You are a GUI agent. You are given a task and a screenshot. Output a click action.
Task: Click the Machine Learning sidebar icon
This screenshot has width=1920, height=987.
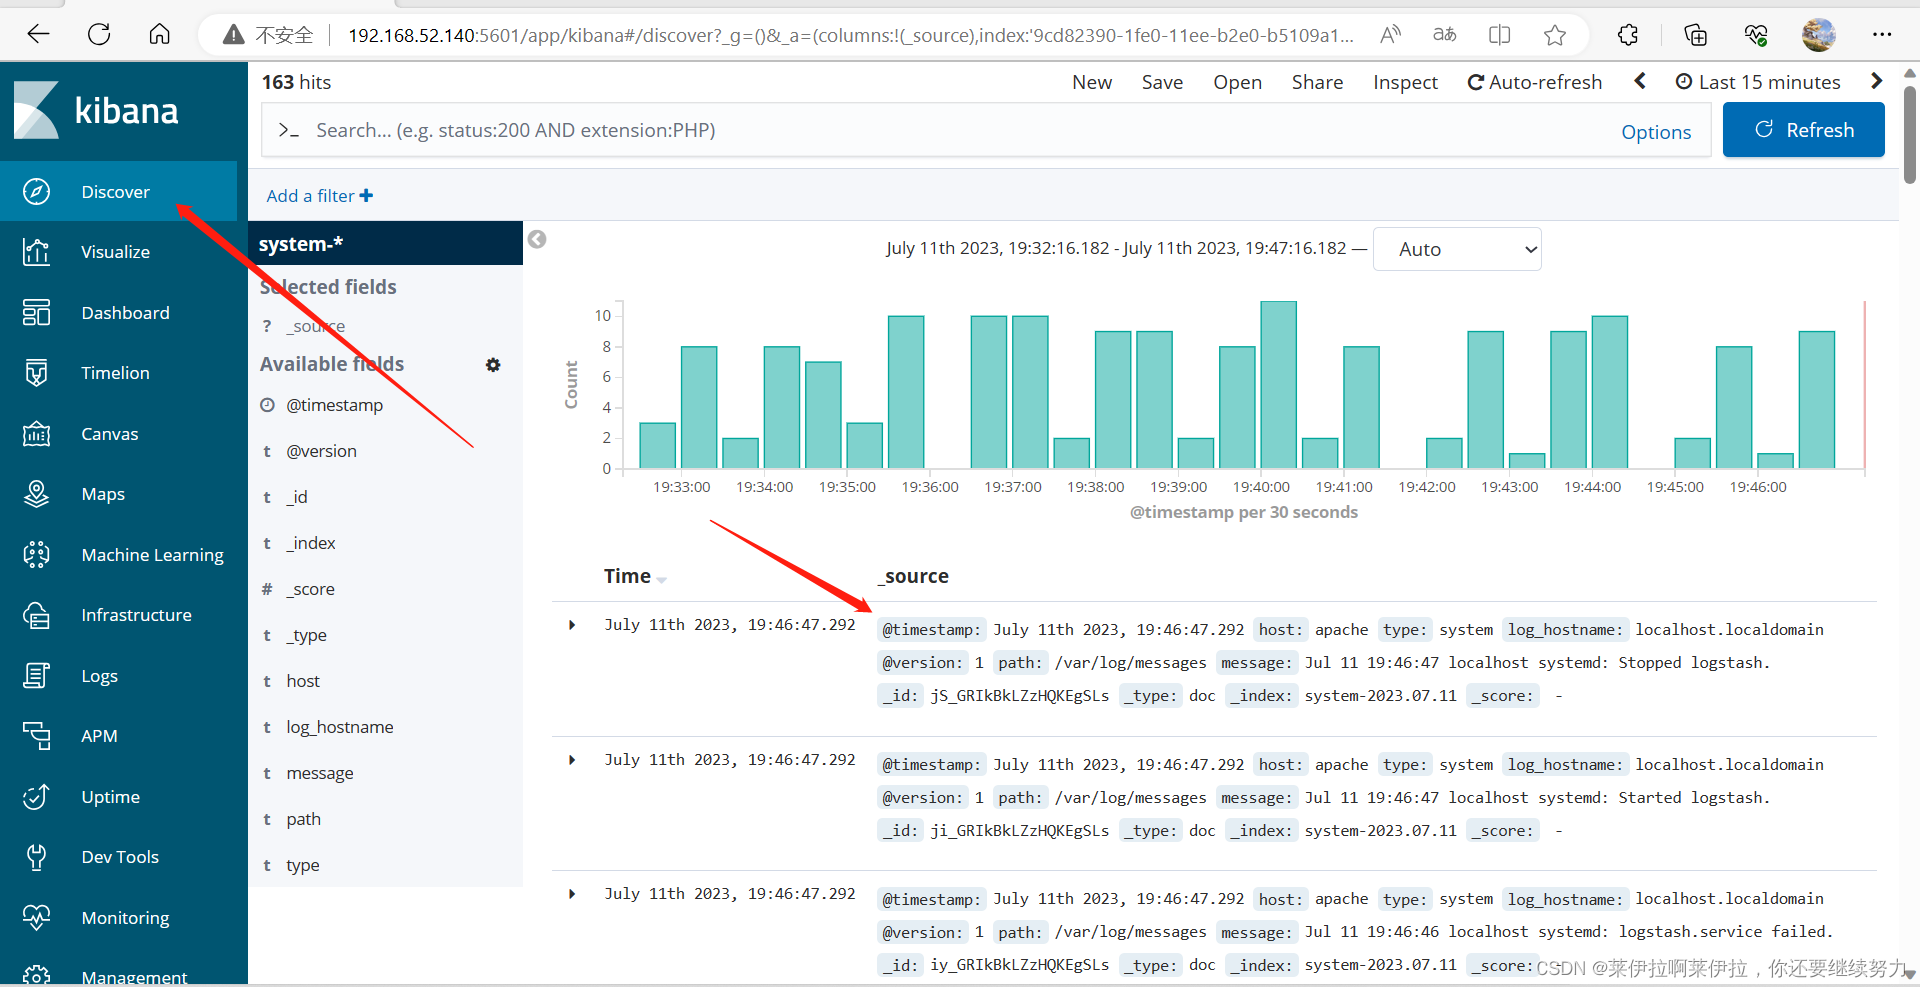[x=36, y=554]
